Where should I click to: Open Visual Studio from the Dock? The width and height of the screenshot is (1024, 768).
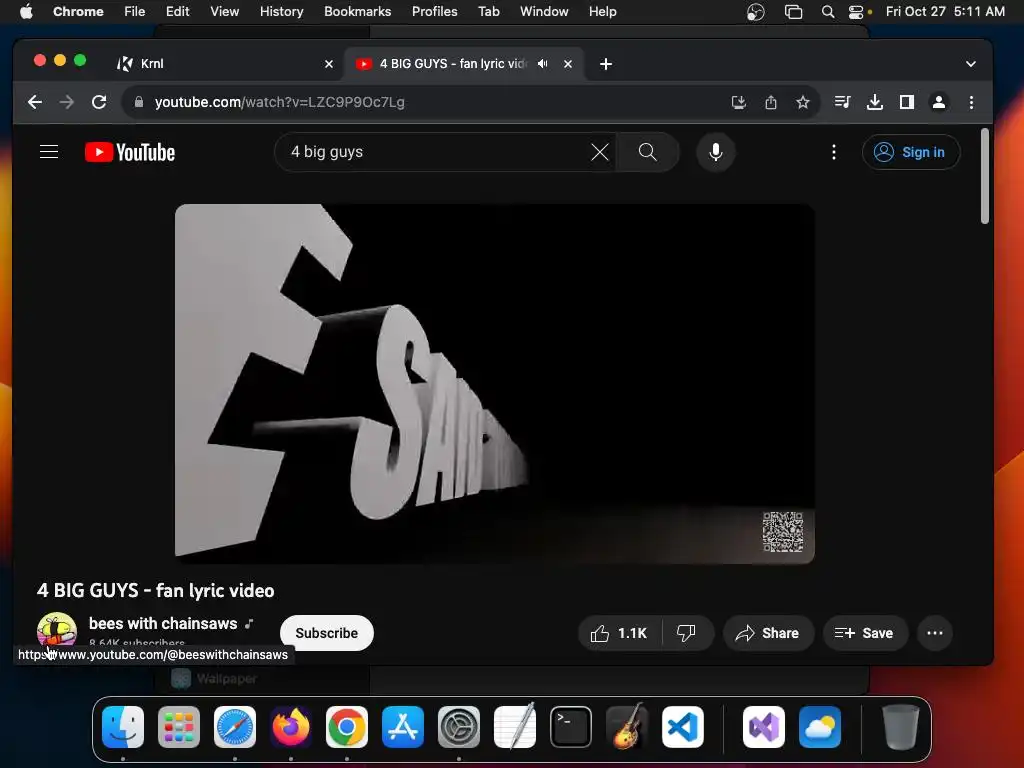(764, 727)
